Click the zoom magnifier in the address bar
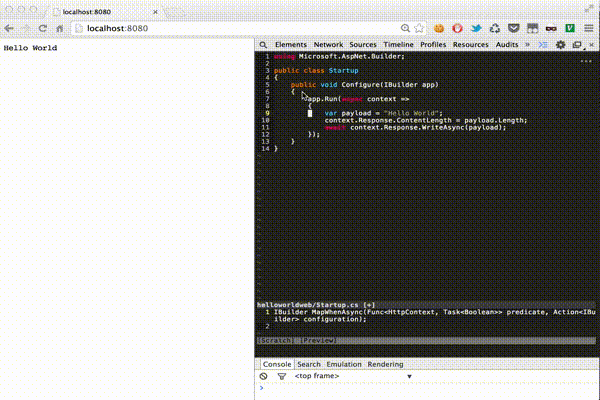 point(405,28)
